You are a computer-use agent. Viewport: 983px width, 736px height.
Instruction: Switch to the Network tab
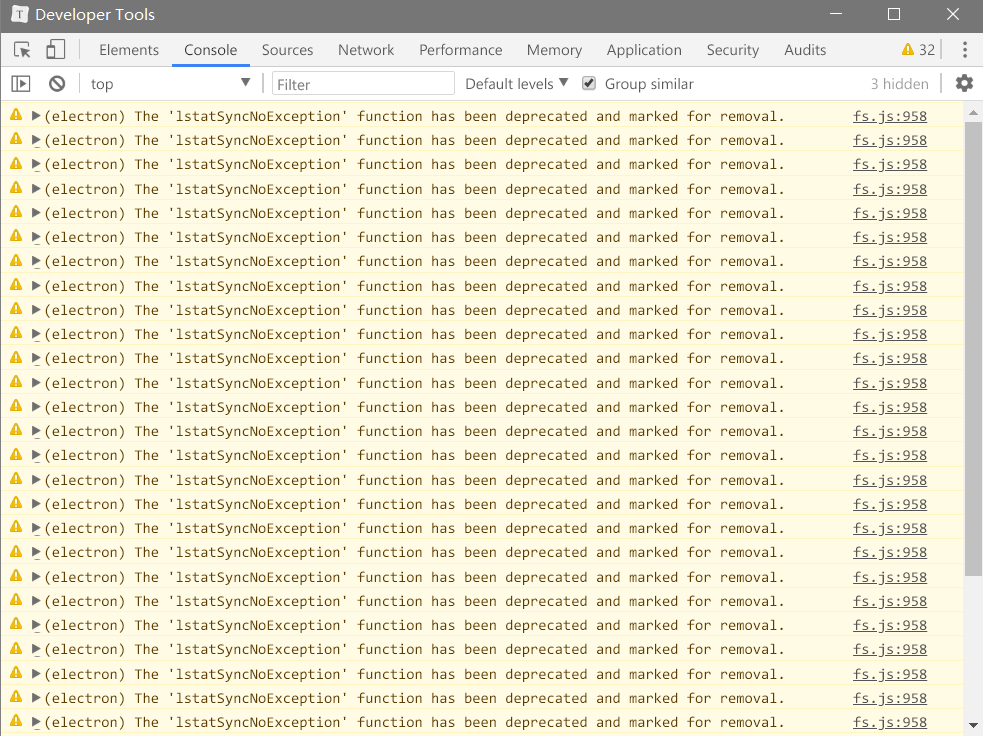click(366, 49)
